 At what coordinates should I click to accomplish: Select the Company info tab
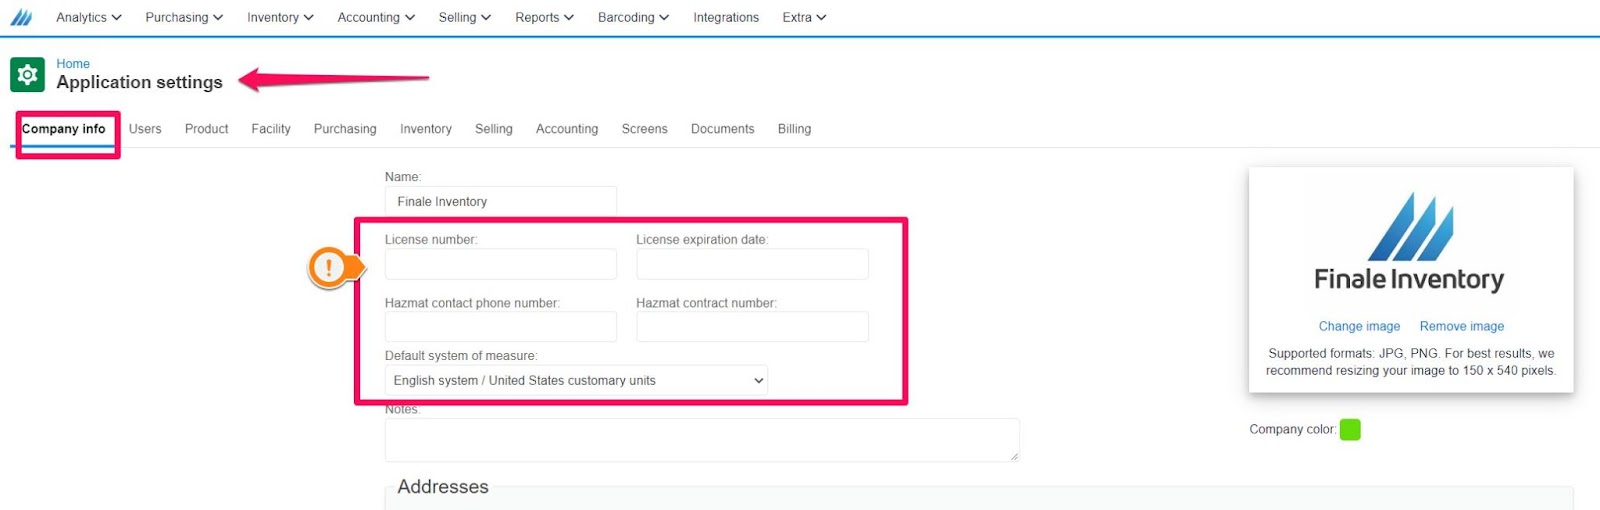64,129
